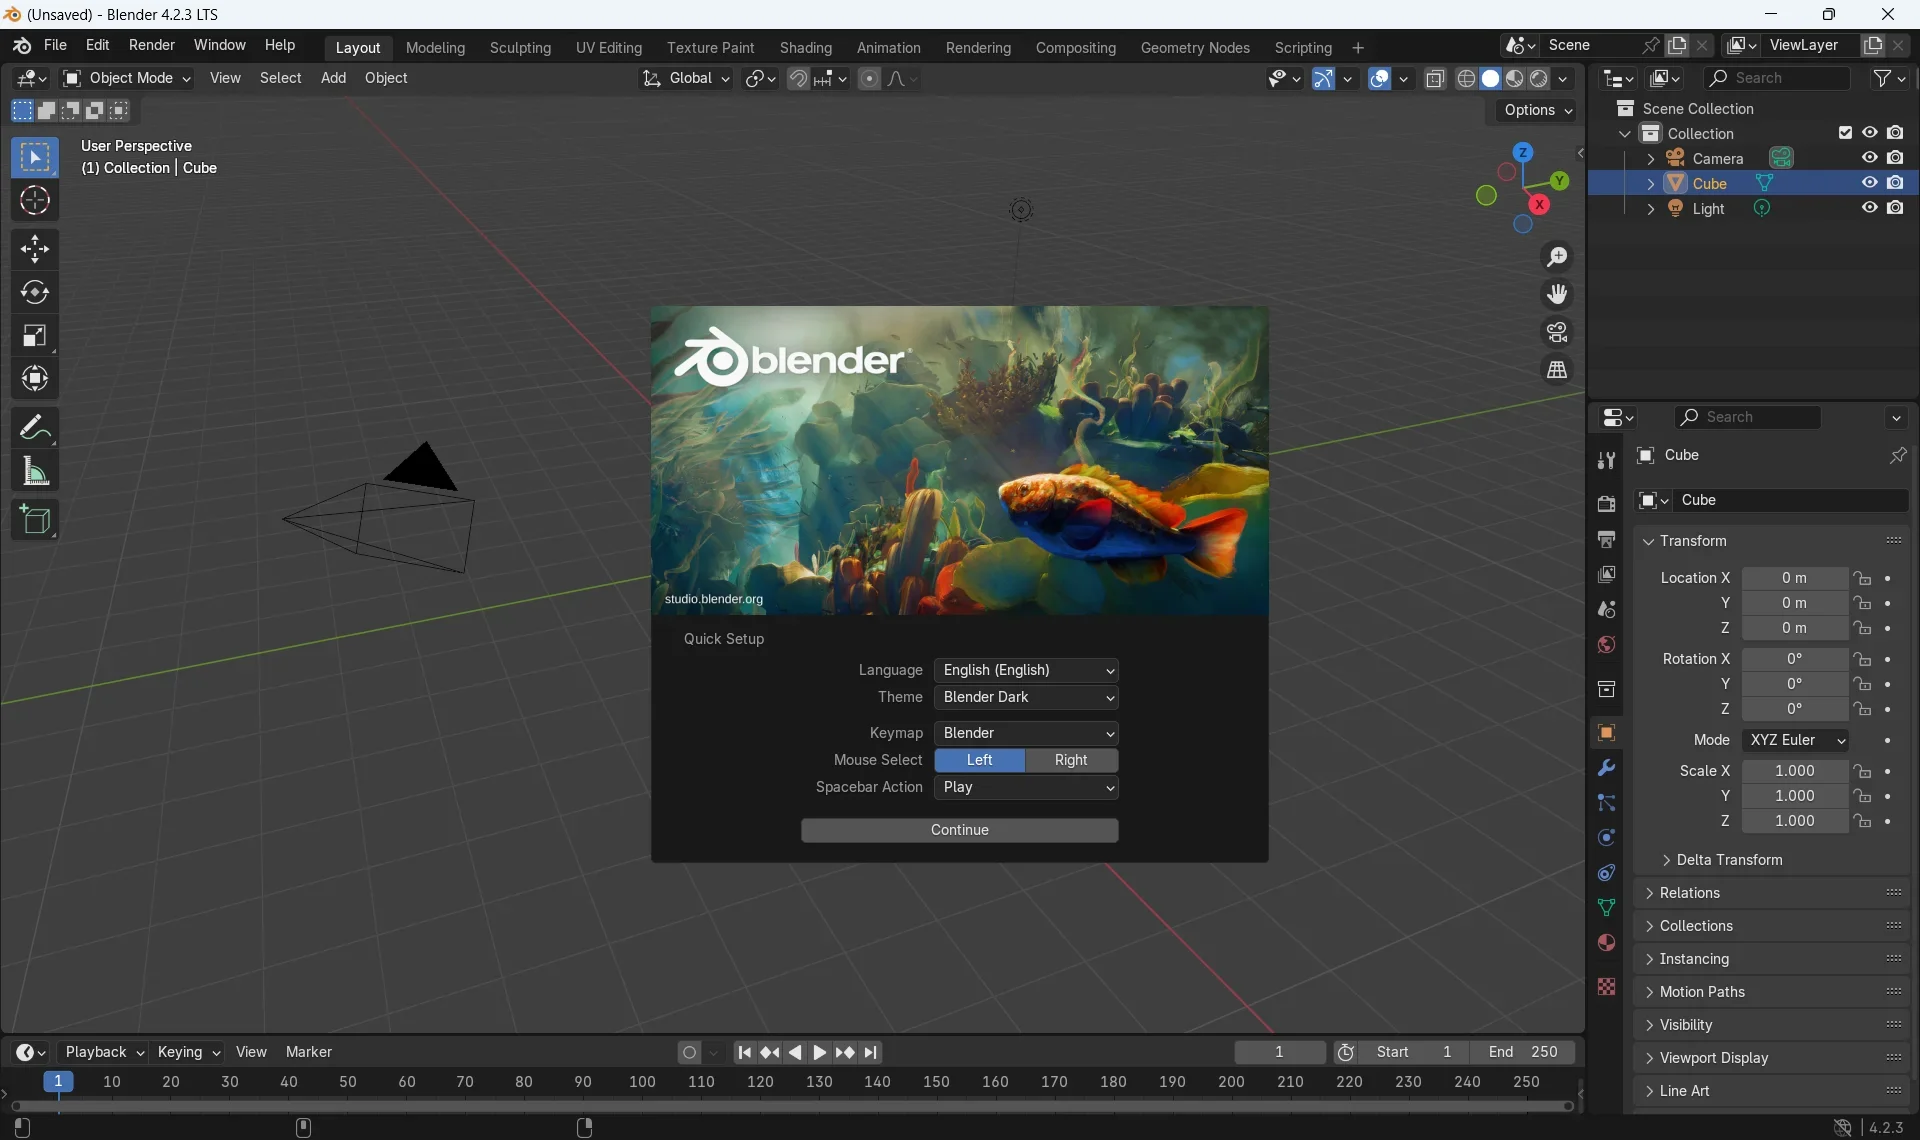Open the Global transform orientation dropdown

(x=686, y=78)
